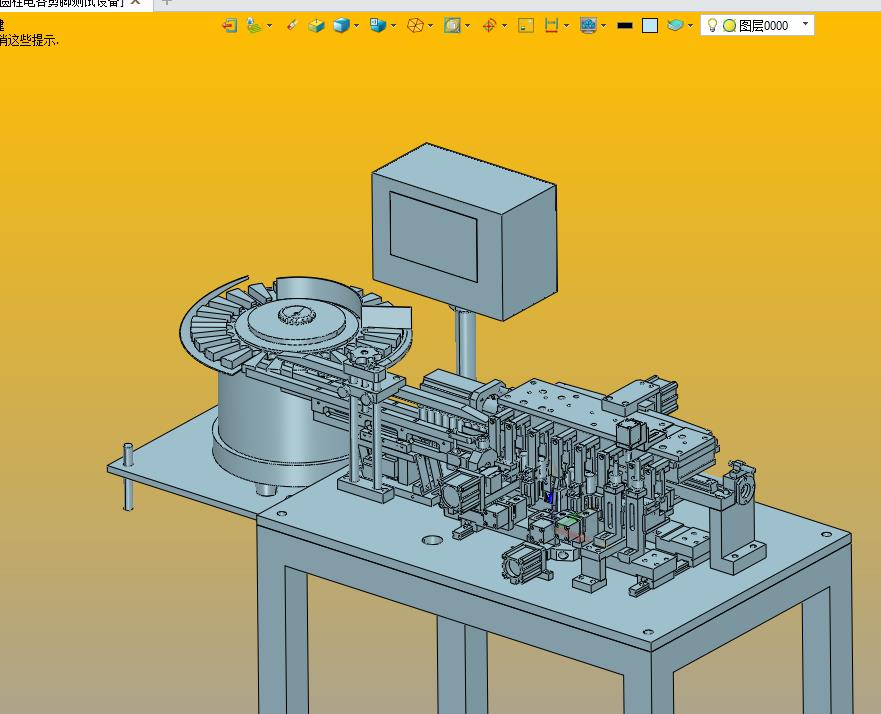Click the teal surface display icon
Screen dimensions: 881x714
click(675, 25)
